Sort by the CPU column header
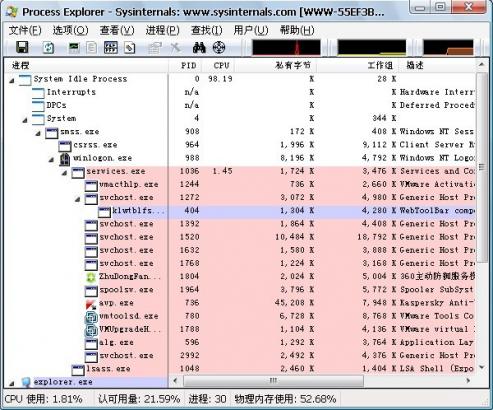The width and height of the screenshot is (493, 410). pyautogui.click(x=219, y=65)
